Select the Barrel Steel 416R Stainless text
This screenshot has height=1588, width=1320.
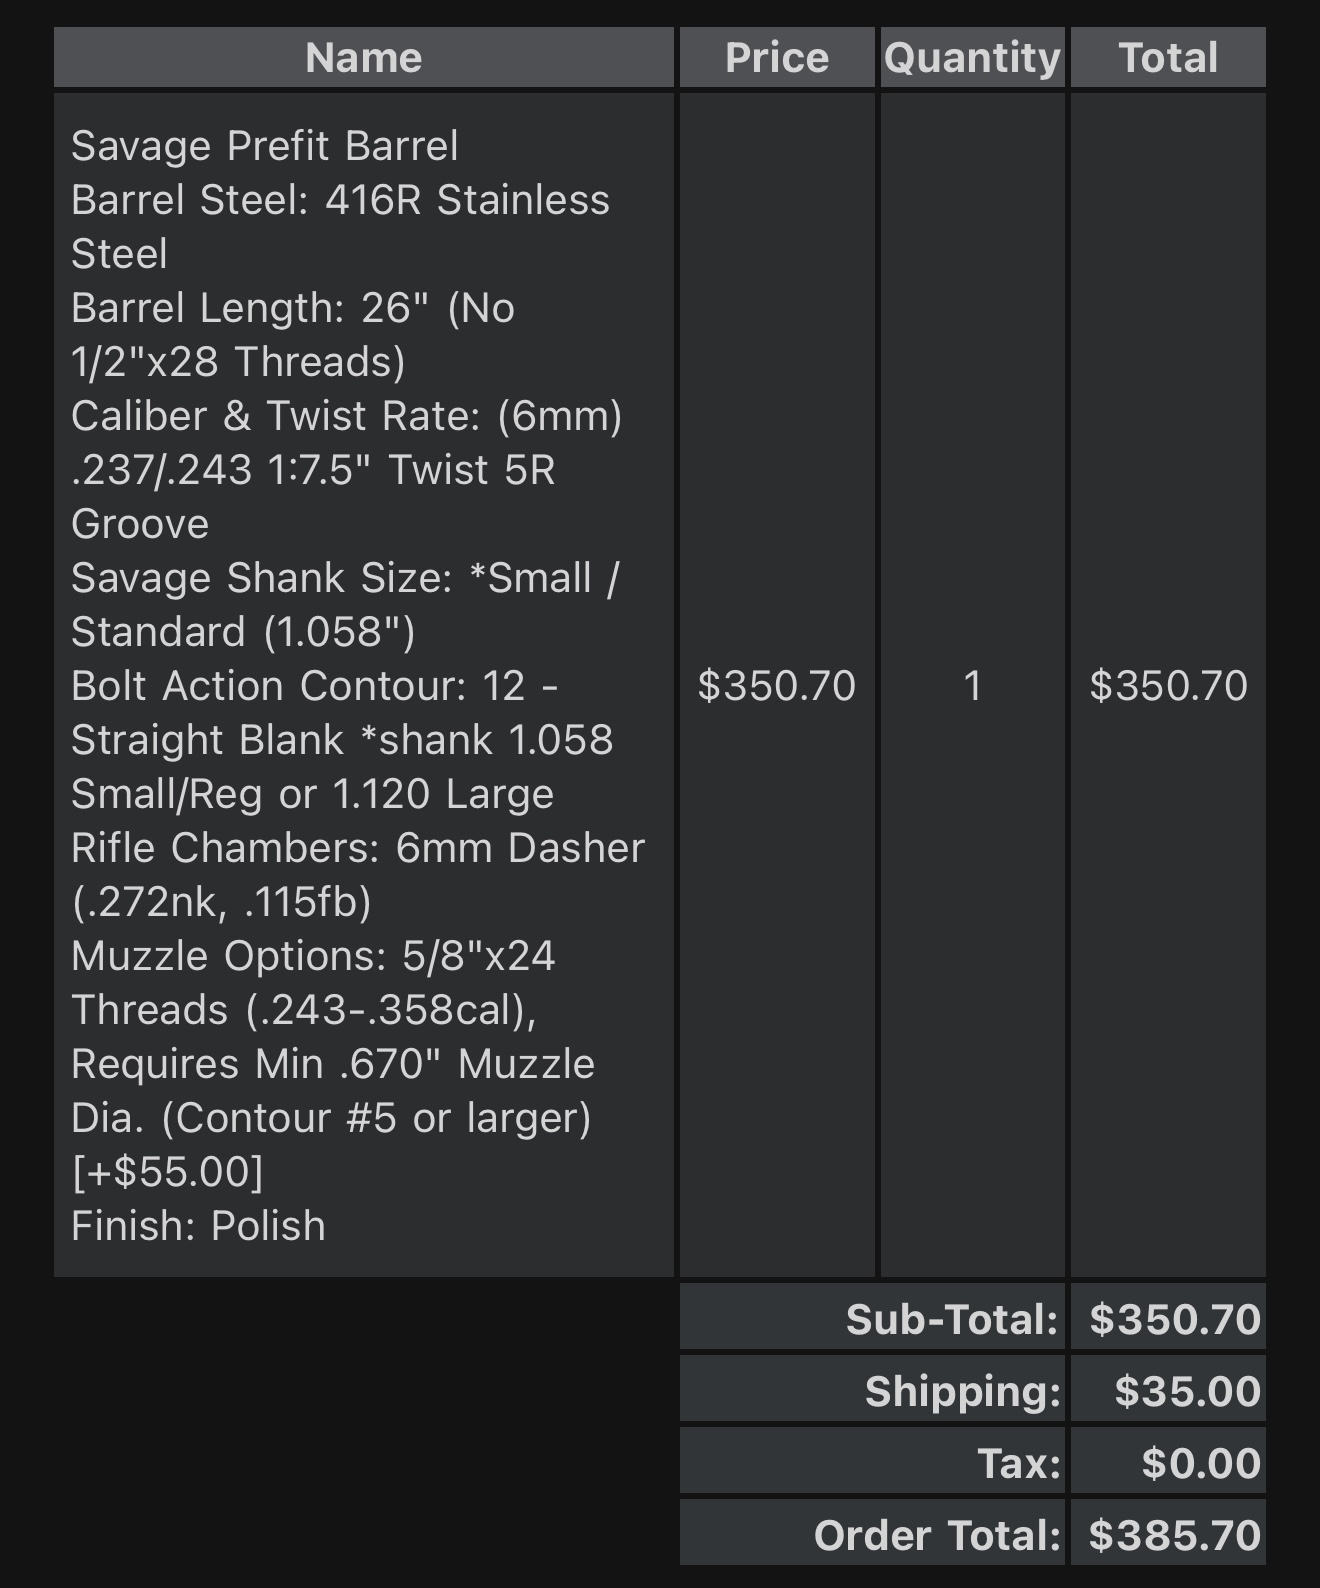click(x=340, y=200)
